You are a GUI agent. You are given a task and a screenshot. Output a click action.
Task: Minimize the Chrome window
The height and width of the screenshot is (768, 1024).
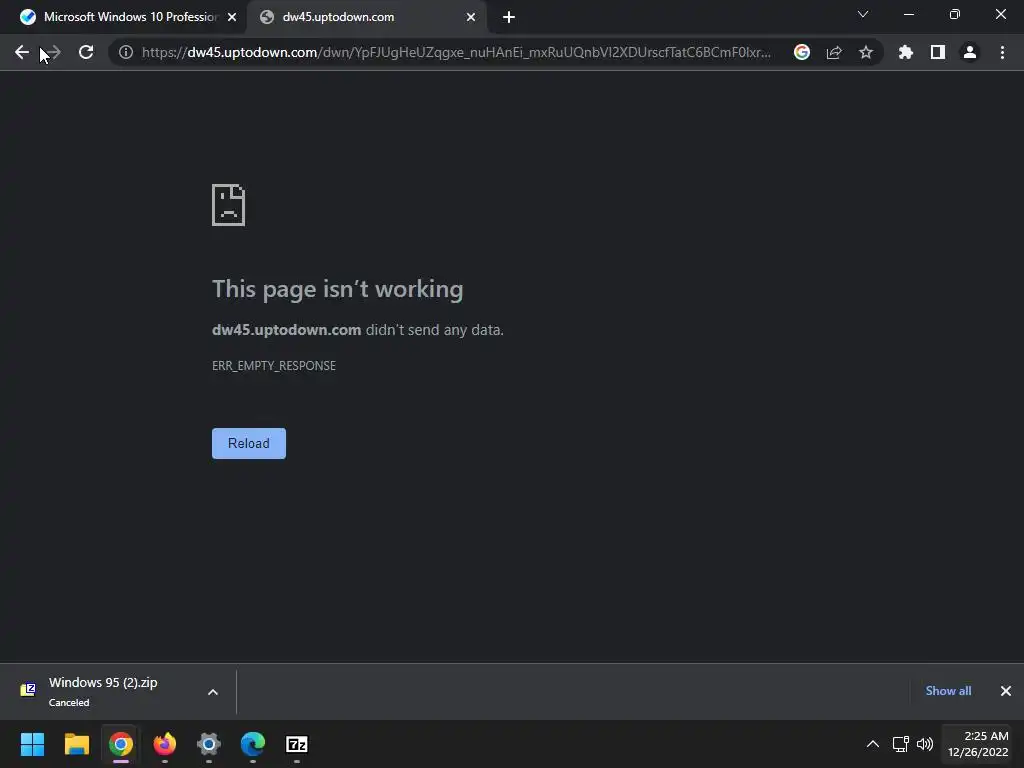click(x=908, y=14)
